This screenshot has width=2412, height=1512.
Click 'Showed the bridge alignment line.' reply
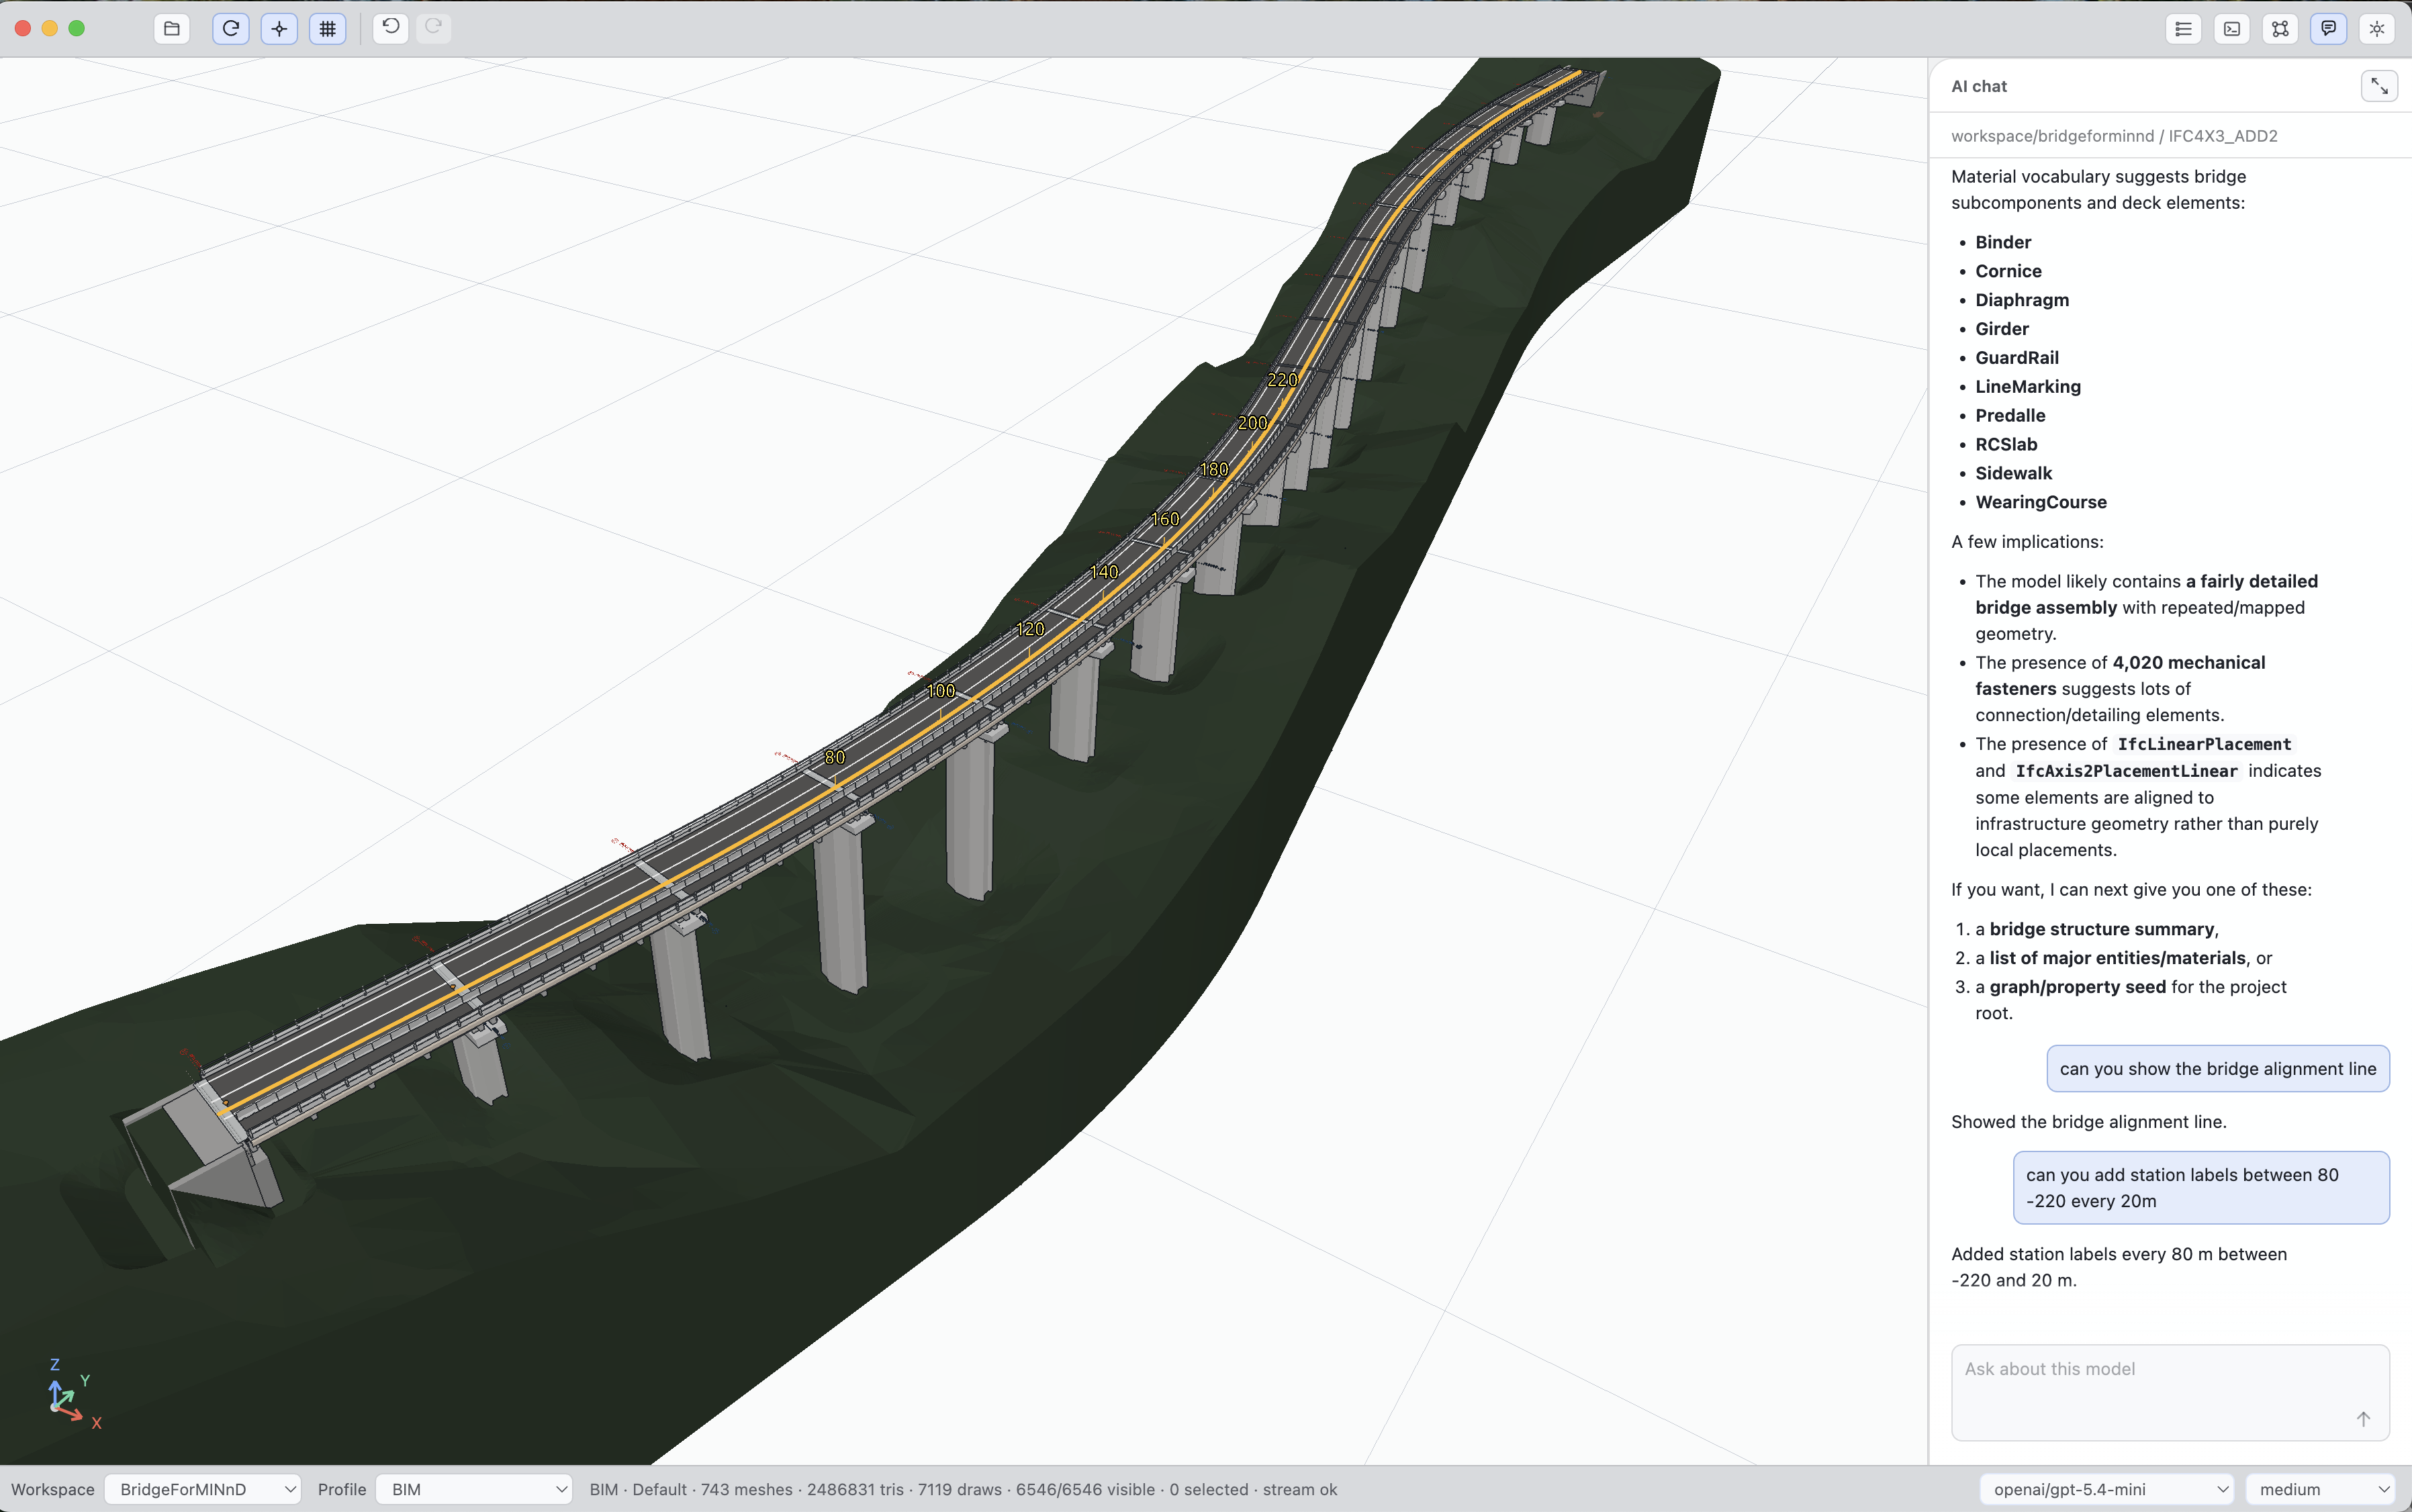[x=2088, y=1122]
